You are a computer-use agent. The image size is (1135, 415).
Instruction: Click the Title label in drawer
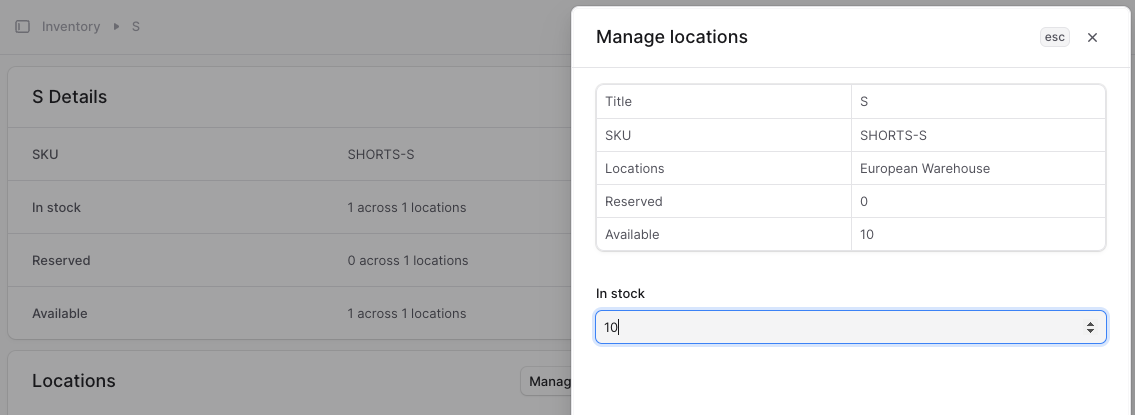618,101
